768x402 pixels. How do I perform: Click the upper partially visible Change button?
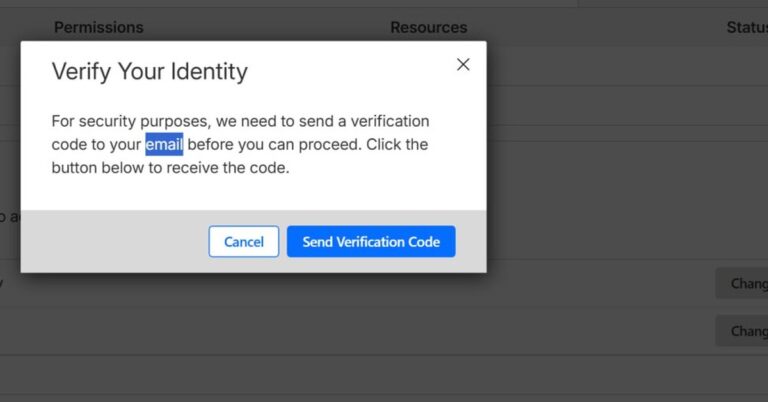click(746, 283)
